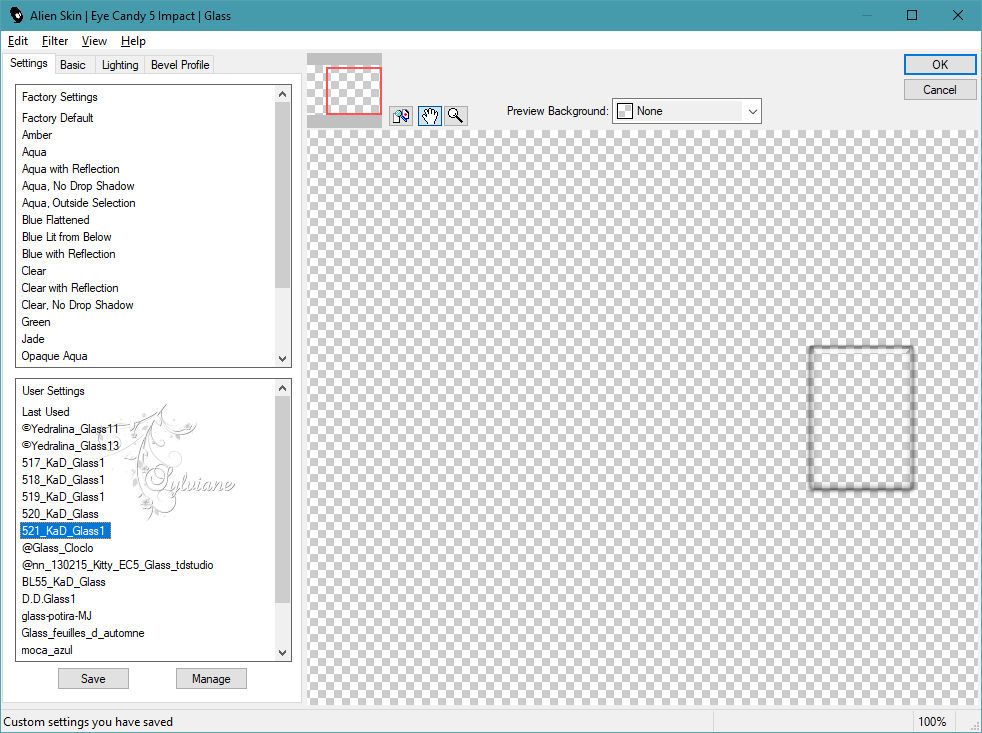Screen dimensions: 982x733
Task: Select Blue Lit from Below preset
Action: tap(67, 236)
